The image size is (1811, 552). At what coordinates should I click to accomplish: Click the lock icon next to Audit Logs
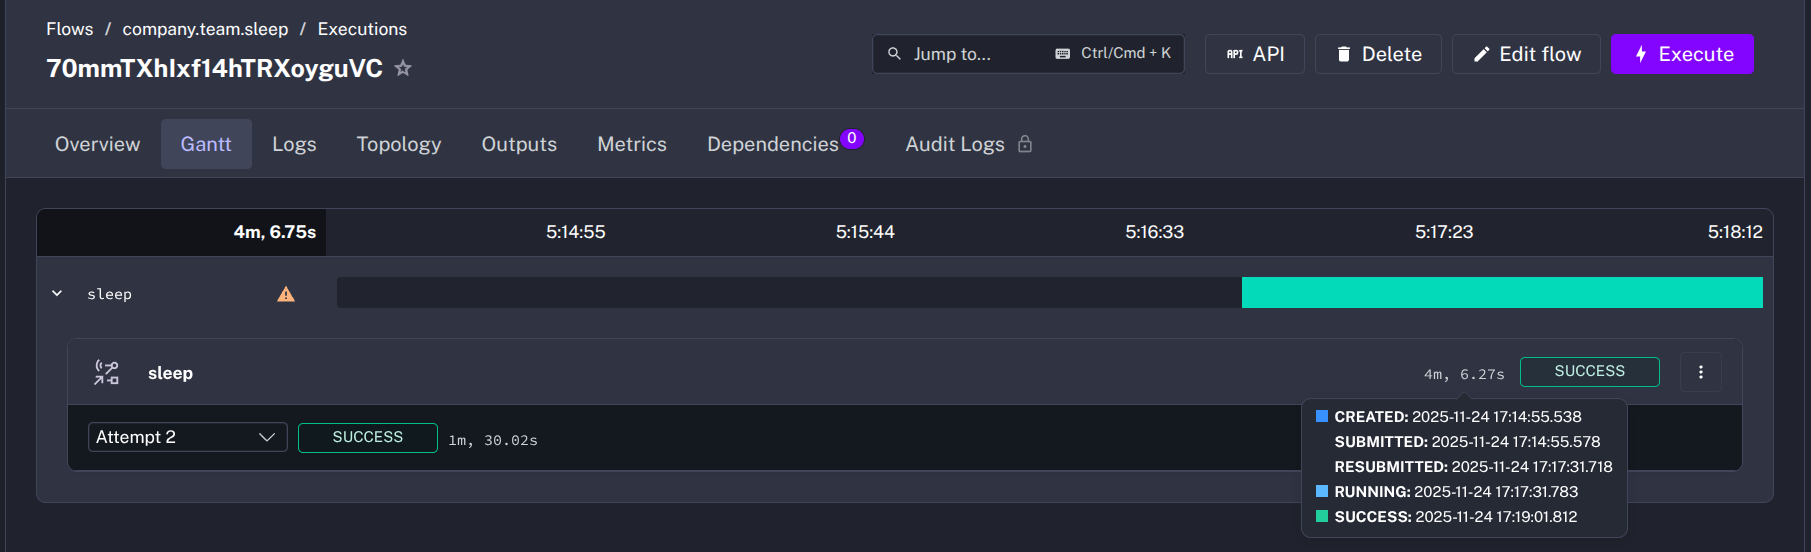click(x=1025, y=144)
